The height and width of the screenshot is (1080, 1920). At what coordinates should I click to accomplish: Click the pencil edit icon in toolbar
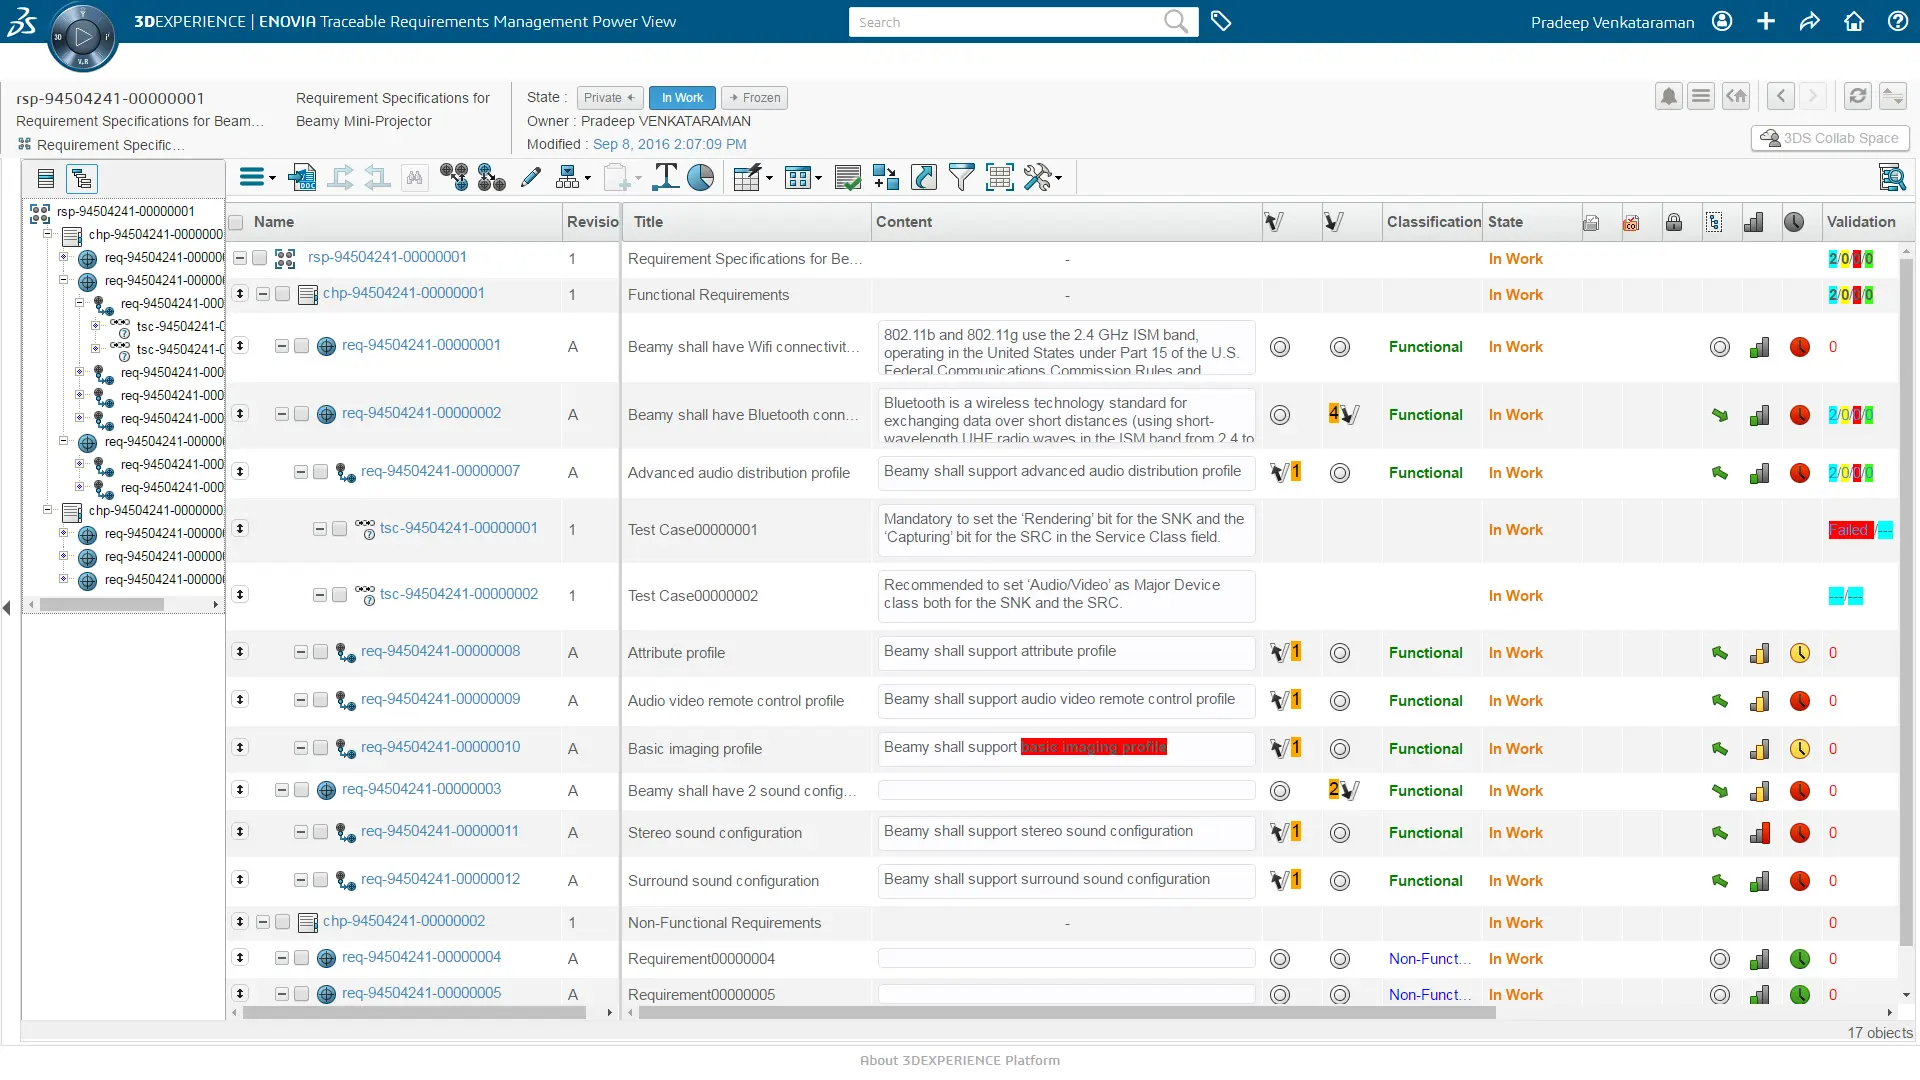tap(531, 178)
